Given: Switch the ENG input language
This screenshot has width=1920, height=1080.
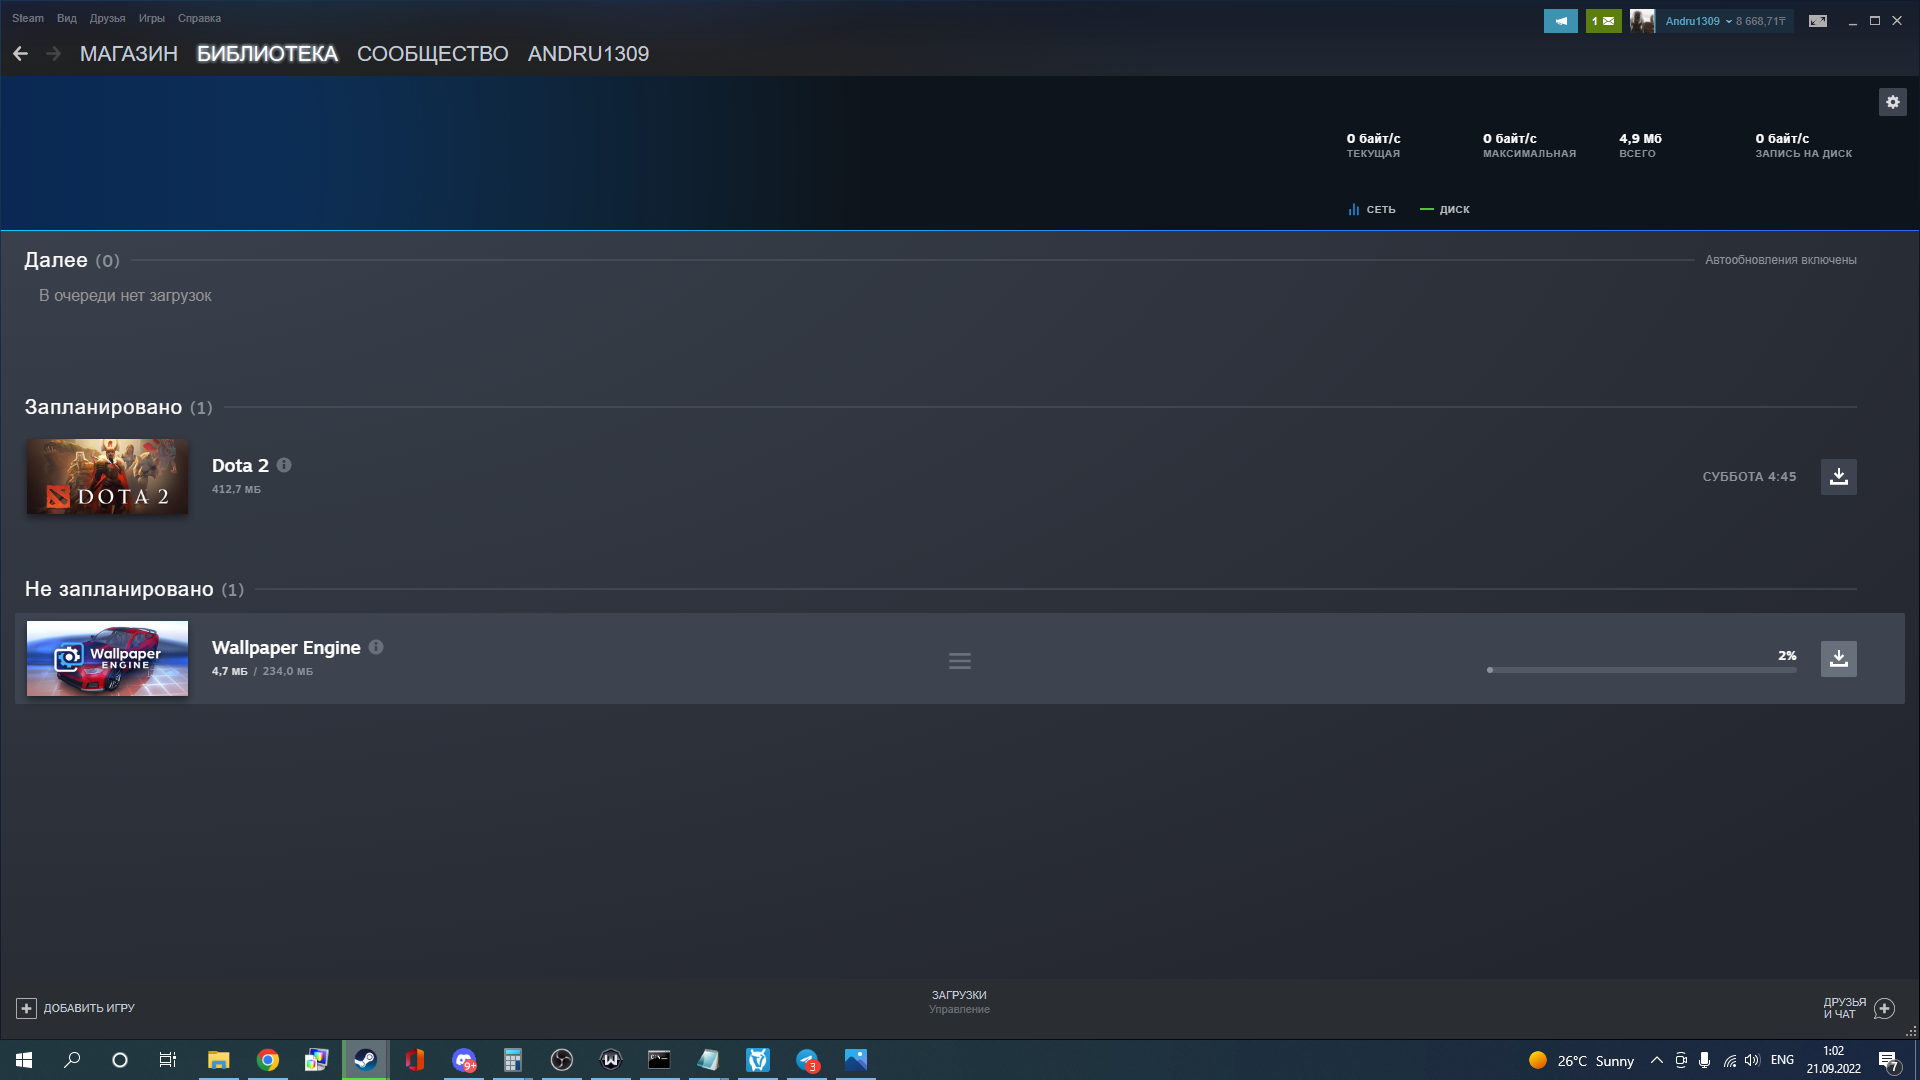Looking at the screenshot, I should pyautogui.click(x=1782, y=1060).
